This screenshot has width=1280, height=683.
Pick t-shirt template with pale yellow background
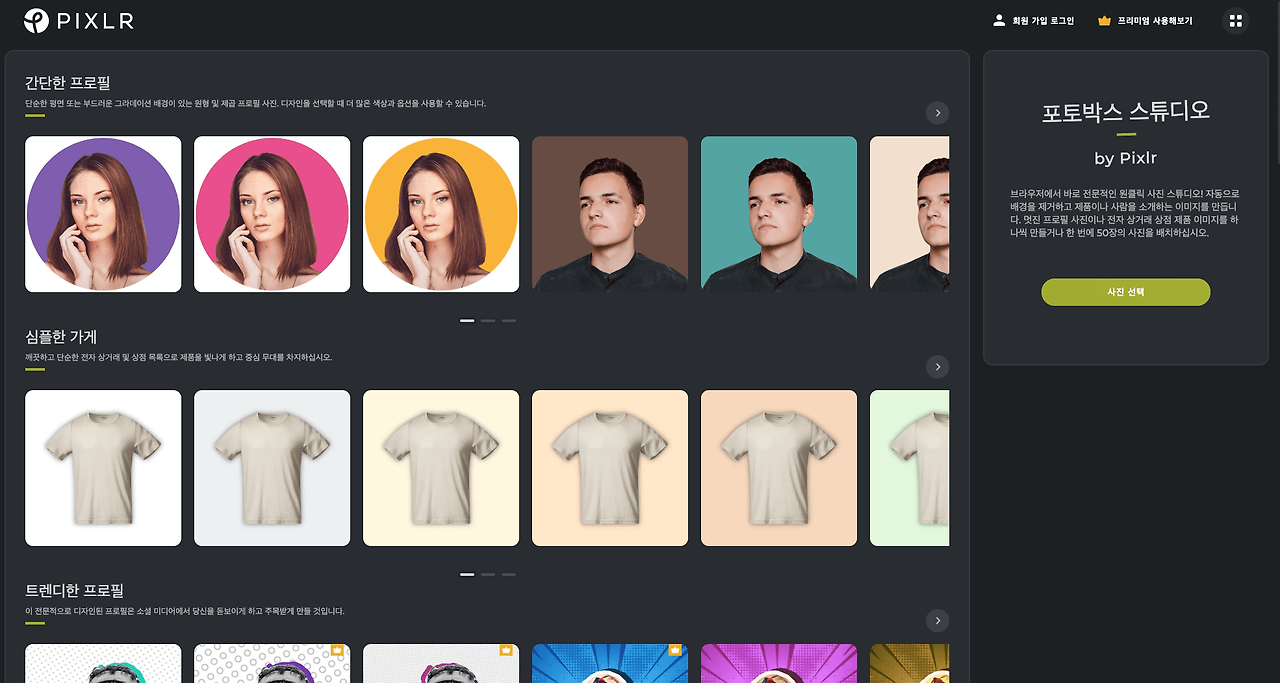coord(441,468)
